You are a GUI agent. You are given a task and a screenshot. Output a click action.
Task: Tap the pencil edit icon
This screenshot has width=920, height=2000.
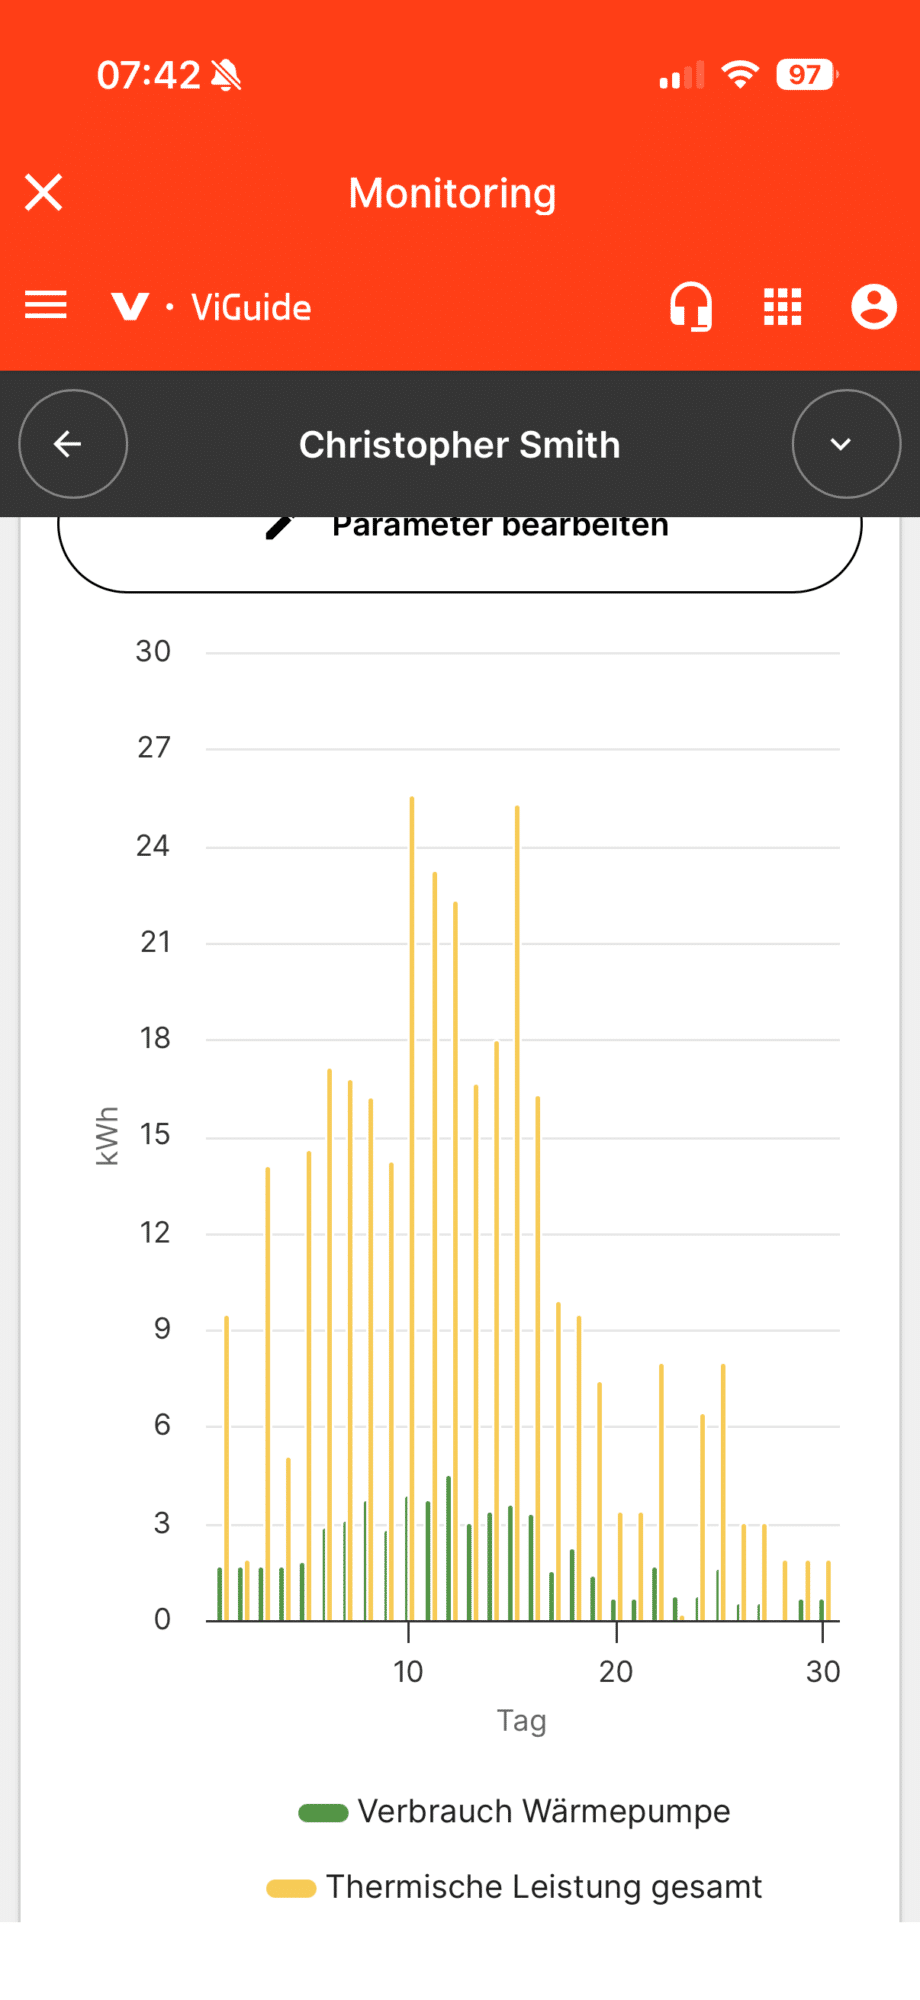click(280, 527)
